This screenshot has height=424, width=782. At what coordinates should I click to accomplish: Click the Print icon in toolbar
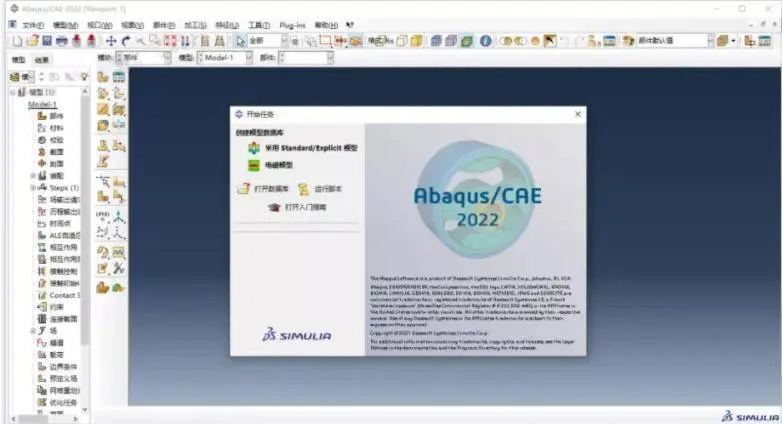(61, 41)
